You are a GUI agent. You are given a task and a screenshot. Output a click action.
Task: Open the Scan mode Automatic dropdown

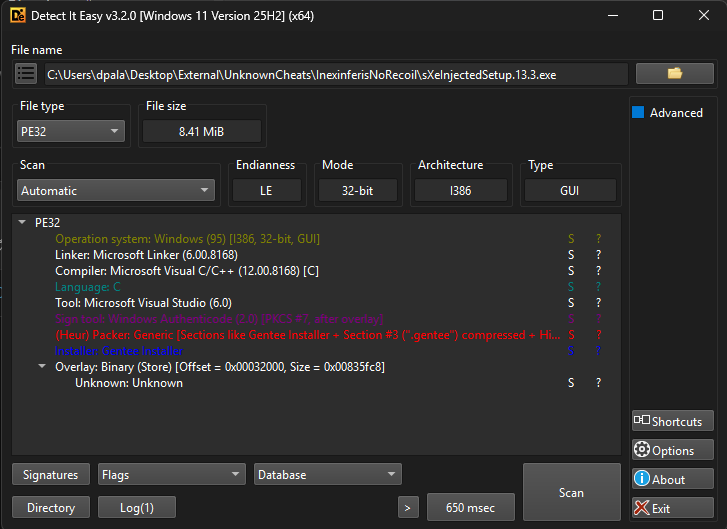point(116,191)
